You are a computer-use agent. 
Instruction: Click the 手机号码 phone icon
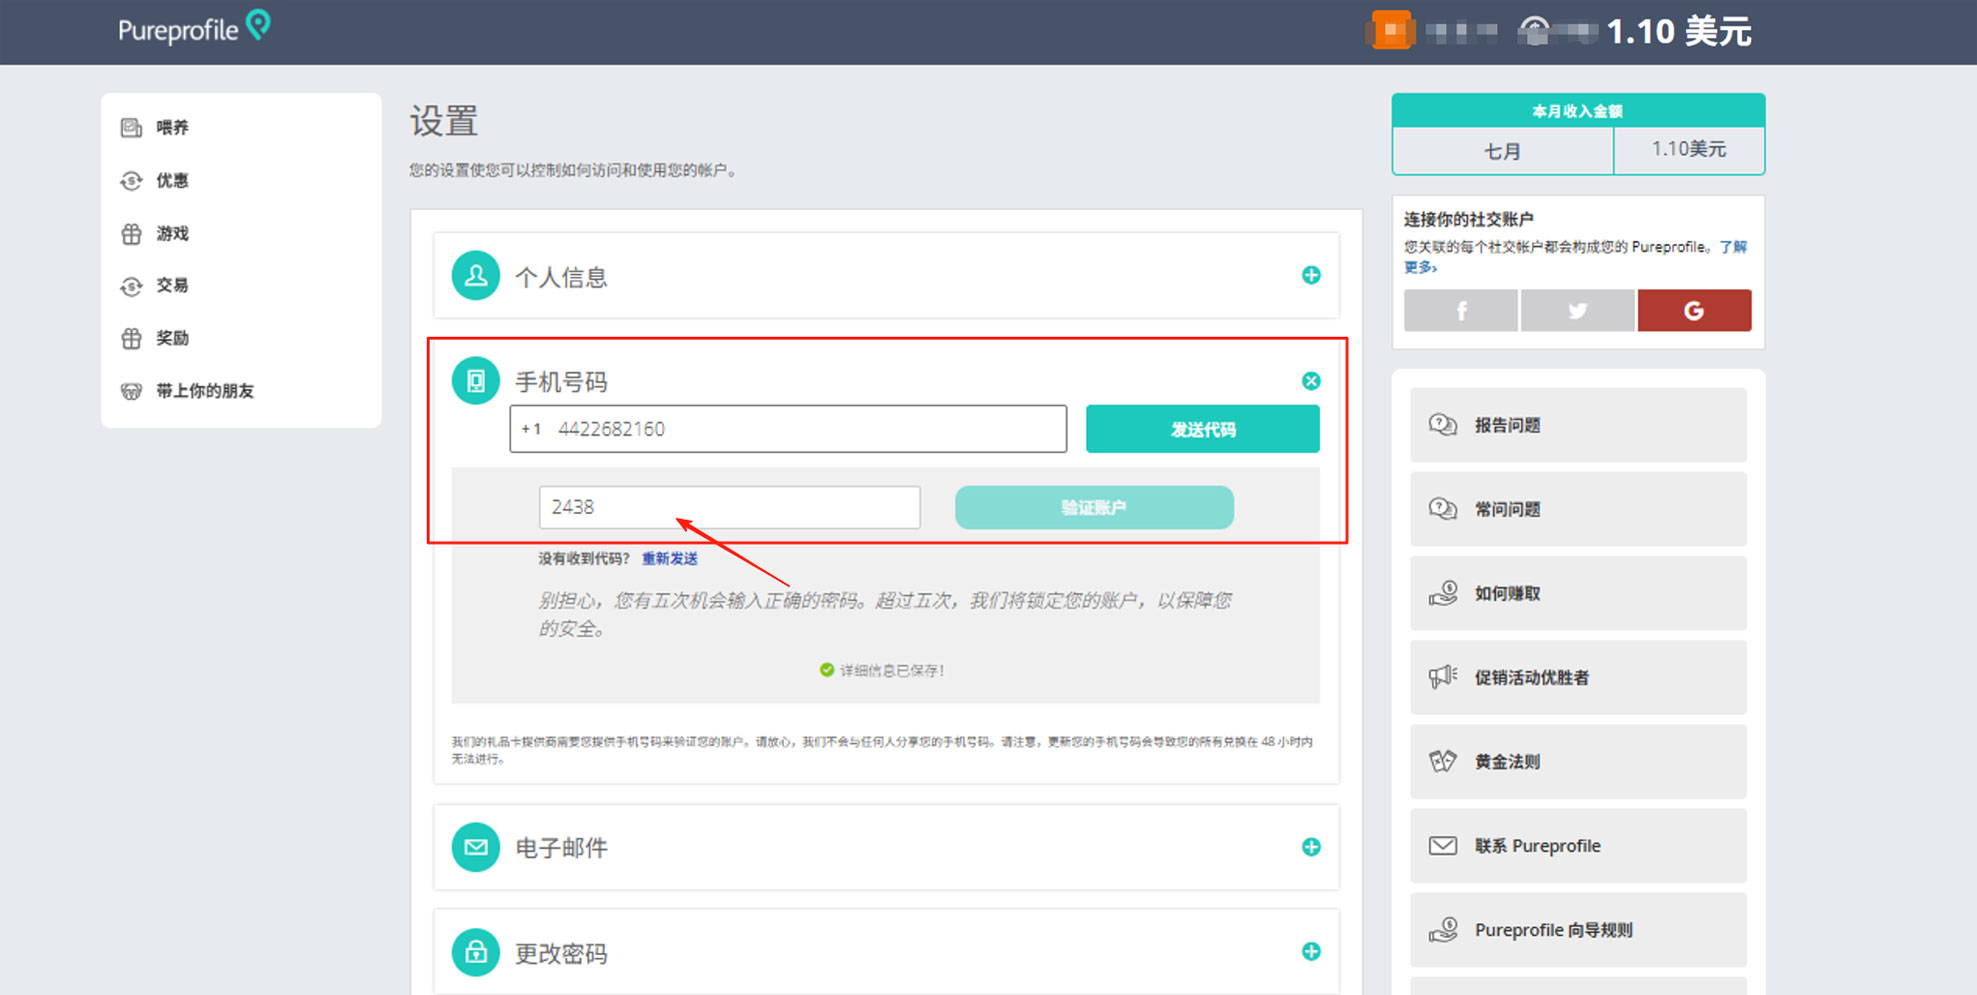pos(476,381)
